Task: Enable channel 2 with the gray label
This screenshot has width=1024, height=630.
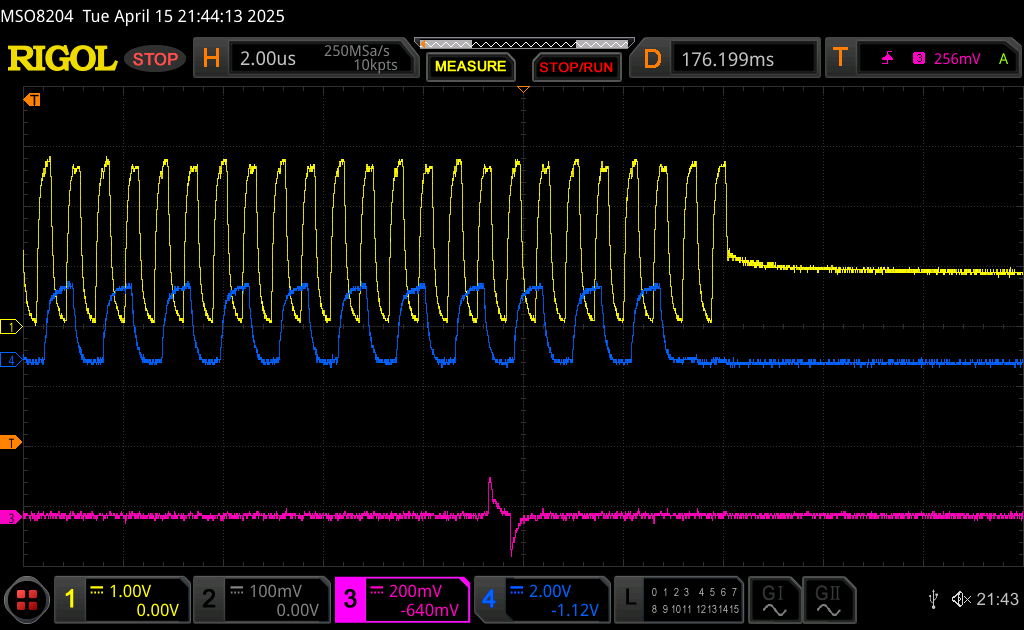Action: tap(260, 600)
